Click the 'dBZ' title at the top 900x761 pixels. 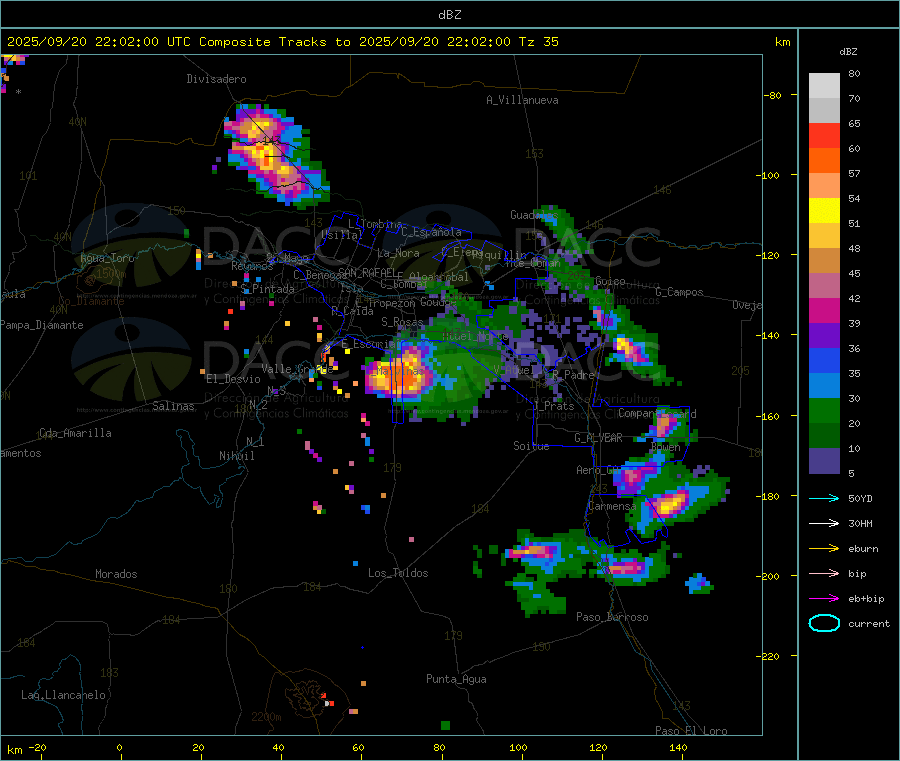tap(449, 15)
